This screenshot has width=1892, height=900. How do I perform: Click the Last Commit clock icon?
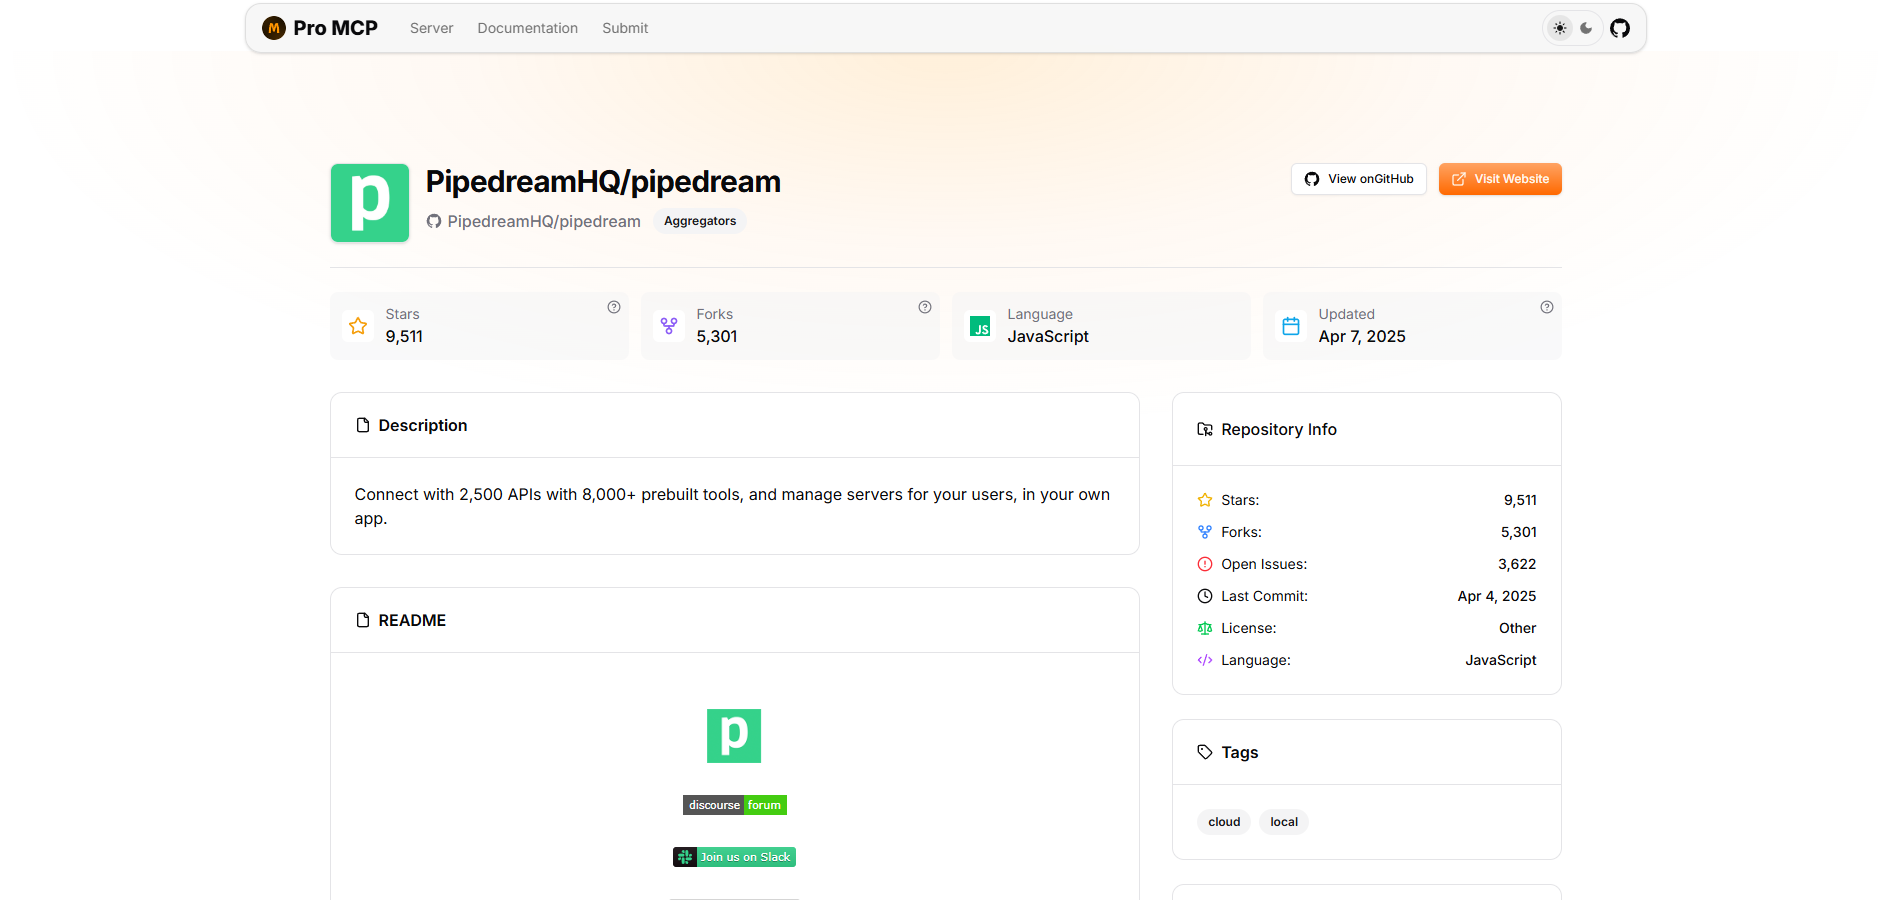[x=1205, y=596]
